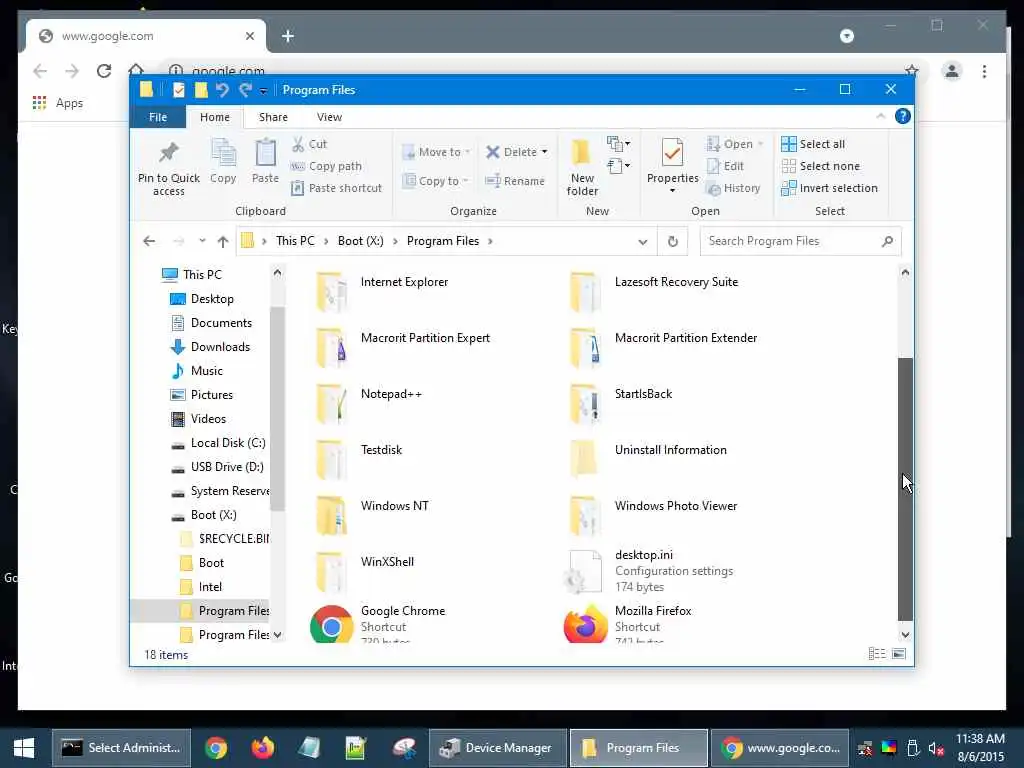Image resolution: width=1024 pixels, height=768 pixels.
Task: Expand the address bar history dropdown
Action: tap(643, 242)
